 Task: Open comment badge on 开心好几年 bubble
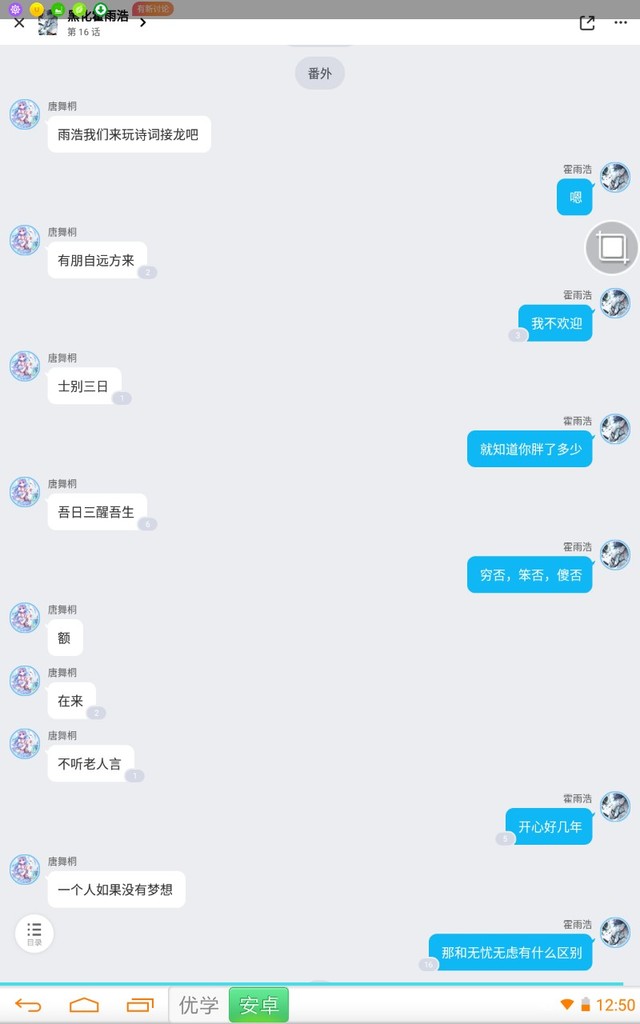tap(505, 839)
